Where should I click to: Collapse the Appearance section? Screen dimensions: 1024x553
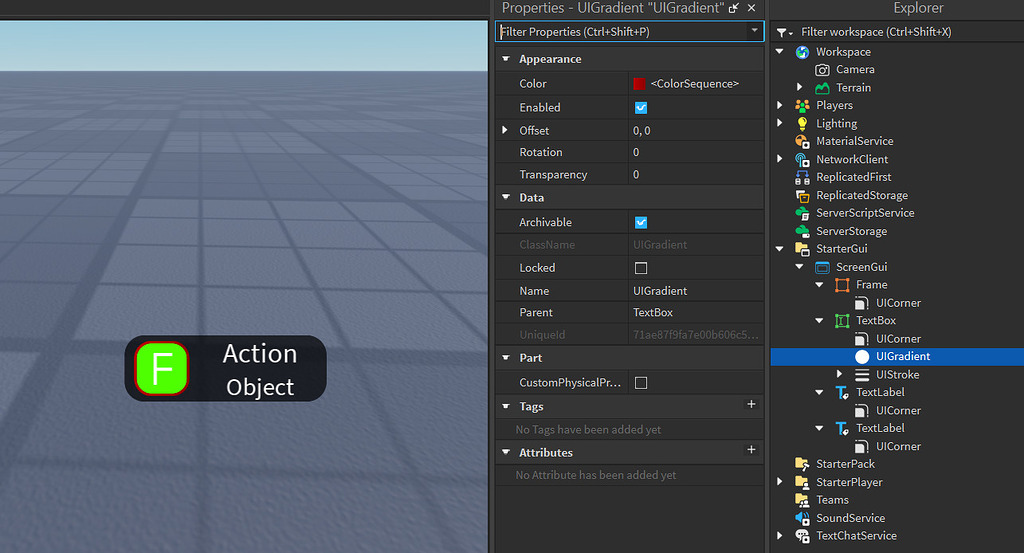pyautogui.click(x=505, y=59)
